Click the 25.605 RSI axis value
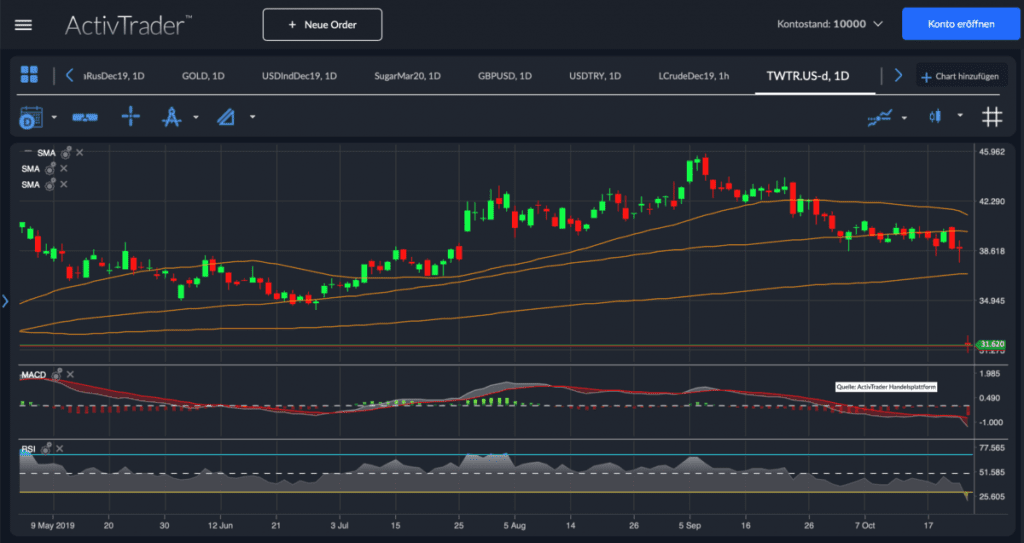Viewport: 1024px width, 543px height. point(992,497)
